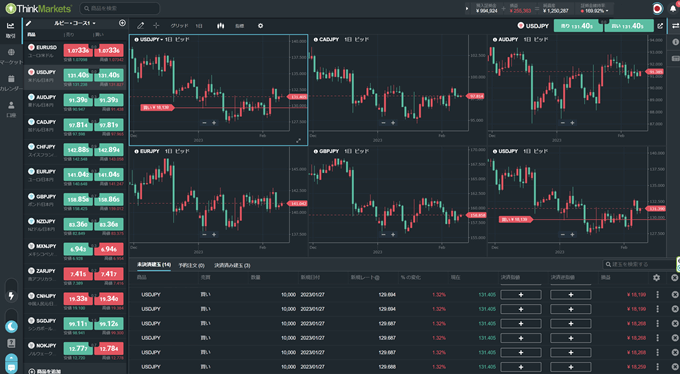Image resolution: width=680 pixels, height=374 pixels.
Task: Click the SGDJPY buy price 99.126
Action: pyautogui.click(x=109, y=324)
